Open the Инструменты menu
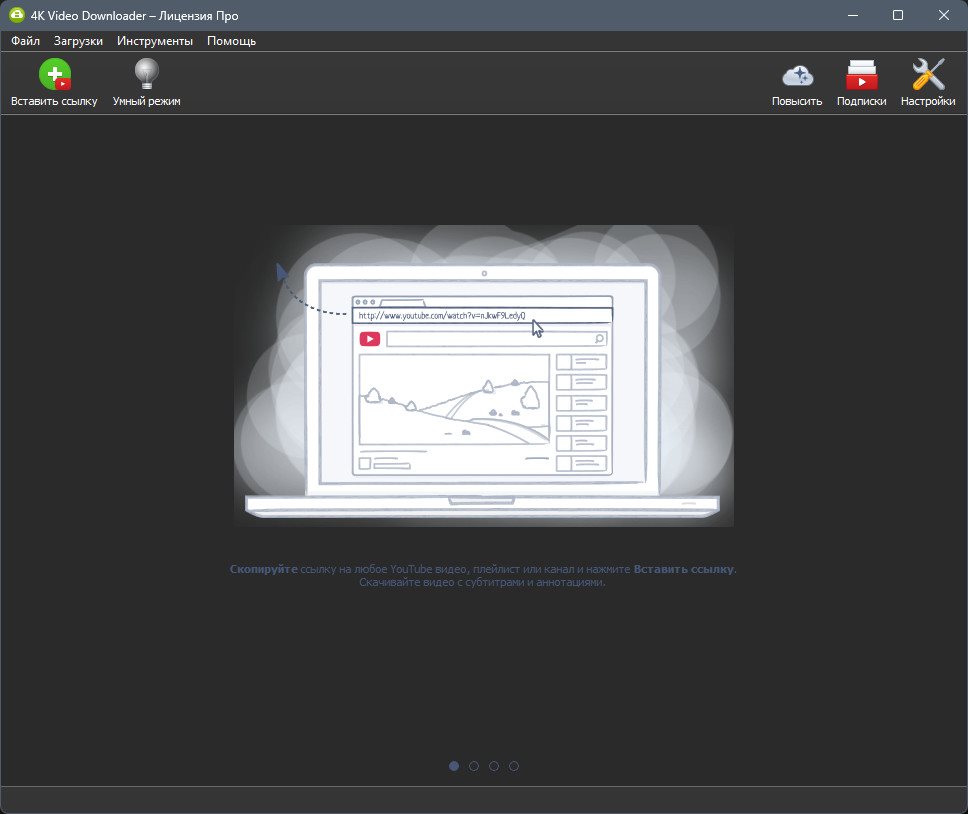 [155, 41]
